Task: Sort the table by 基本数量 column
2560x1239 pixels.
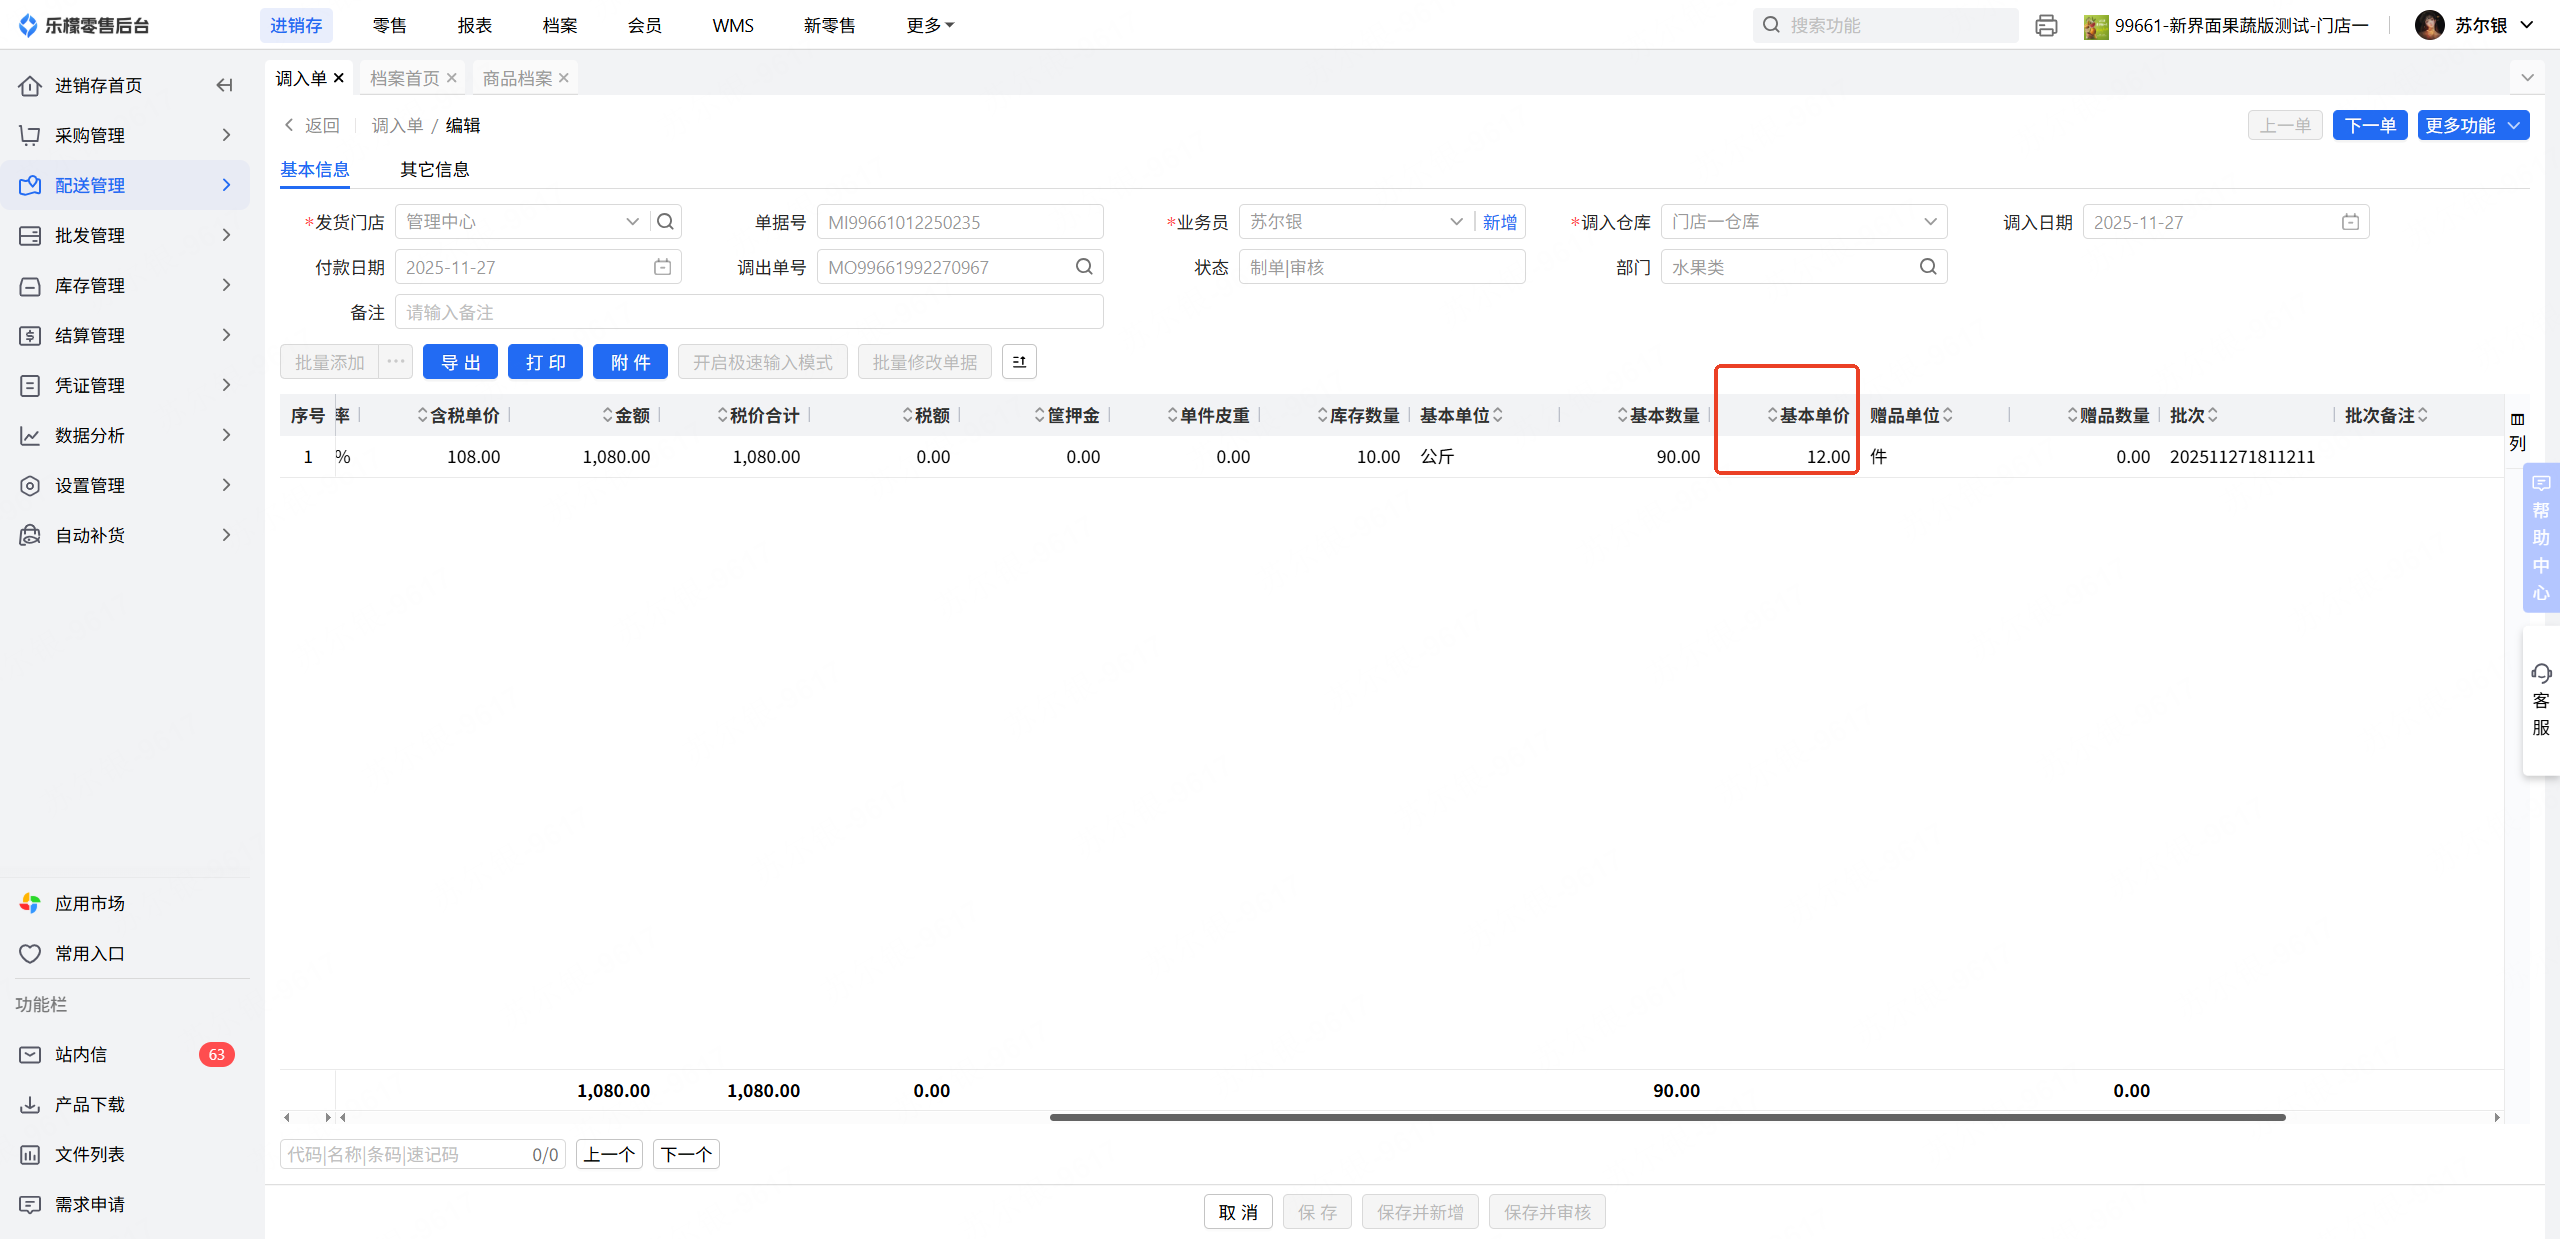Action: tap(1623, 415)
